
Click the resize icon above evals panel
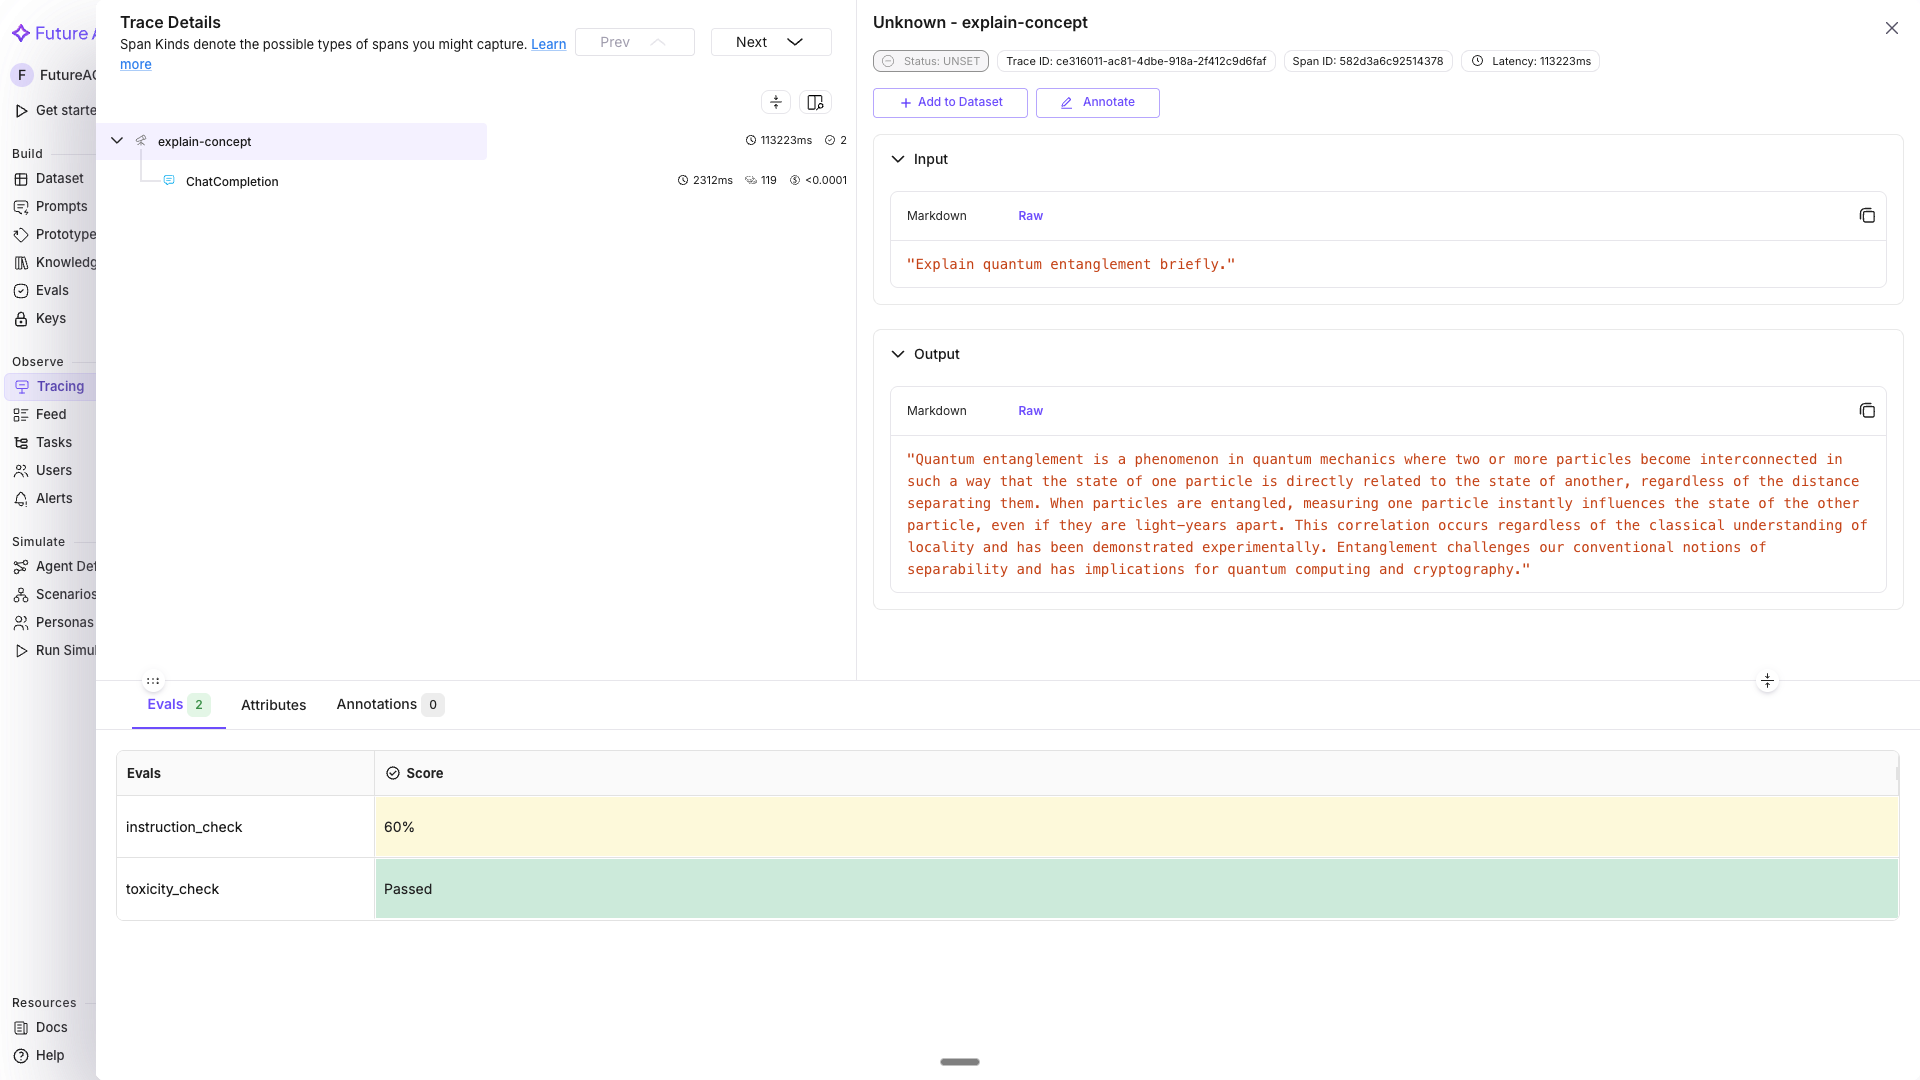tap(1767, 681)
